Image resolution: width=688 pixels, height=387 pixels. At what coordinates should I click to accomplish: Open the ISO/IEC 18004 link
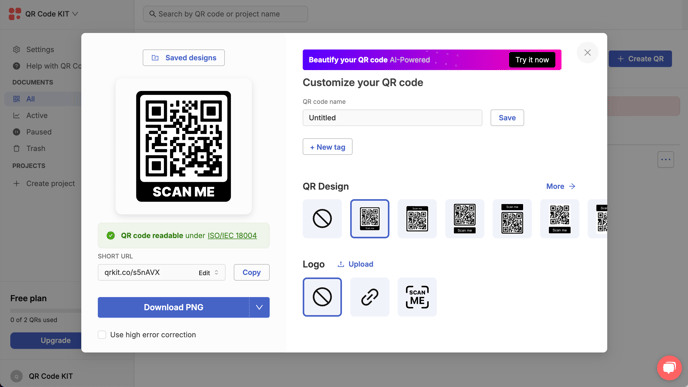pos(232,236)
